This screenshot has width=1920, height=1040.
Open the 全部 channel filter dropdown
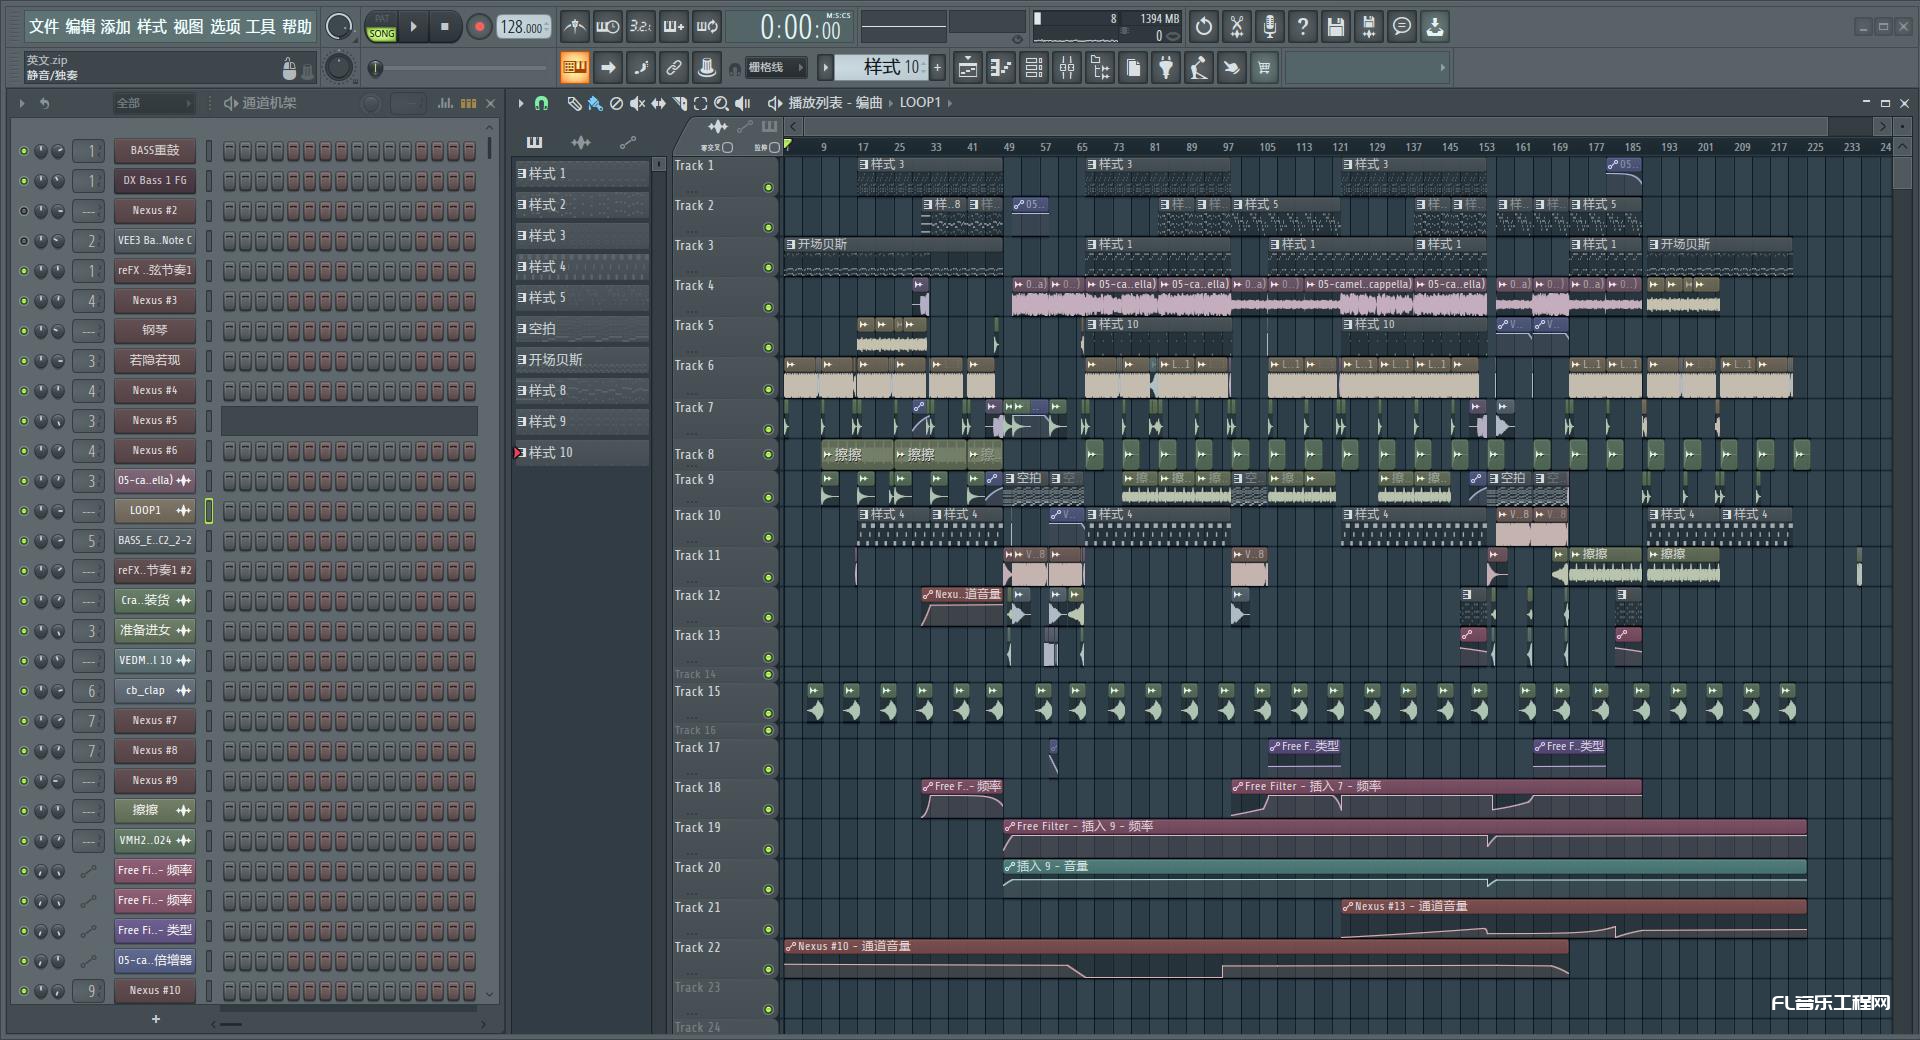click(154, 103)
